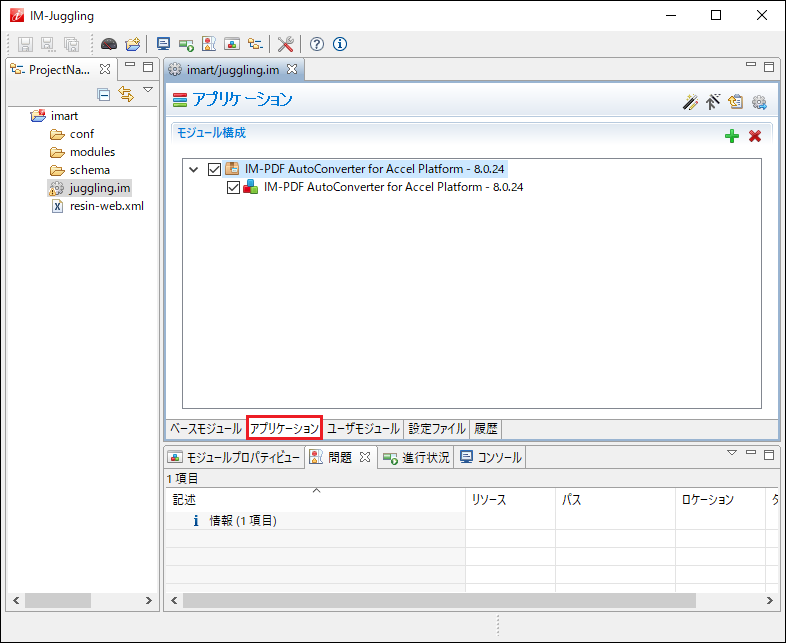Click the new project folder icon
Image resolution: width=786 pixels, height=643 pixels.
point(133,44)
